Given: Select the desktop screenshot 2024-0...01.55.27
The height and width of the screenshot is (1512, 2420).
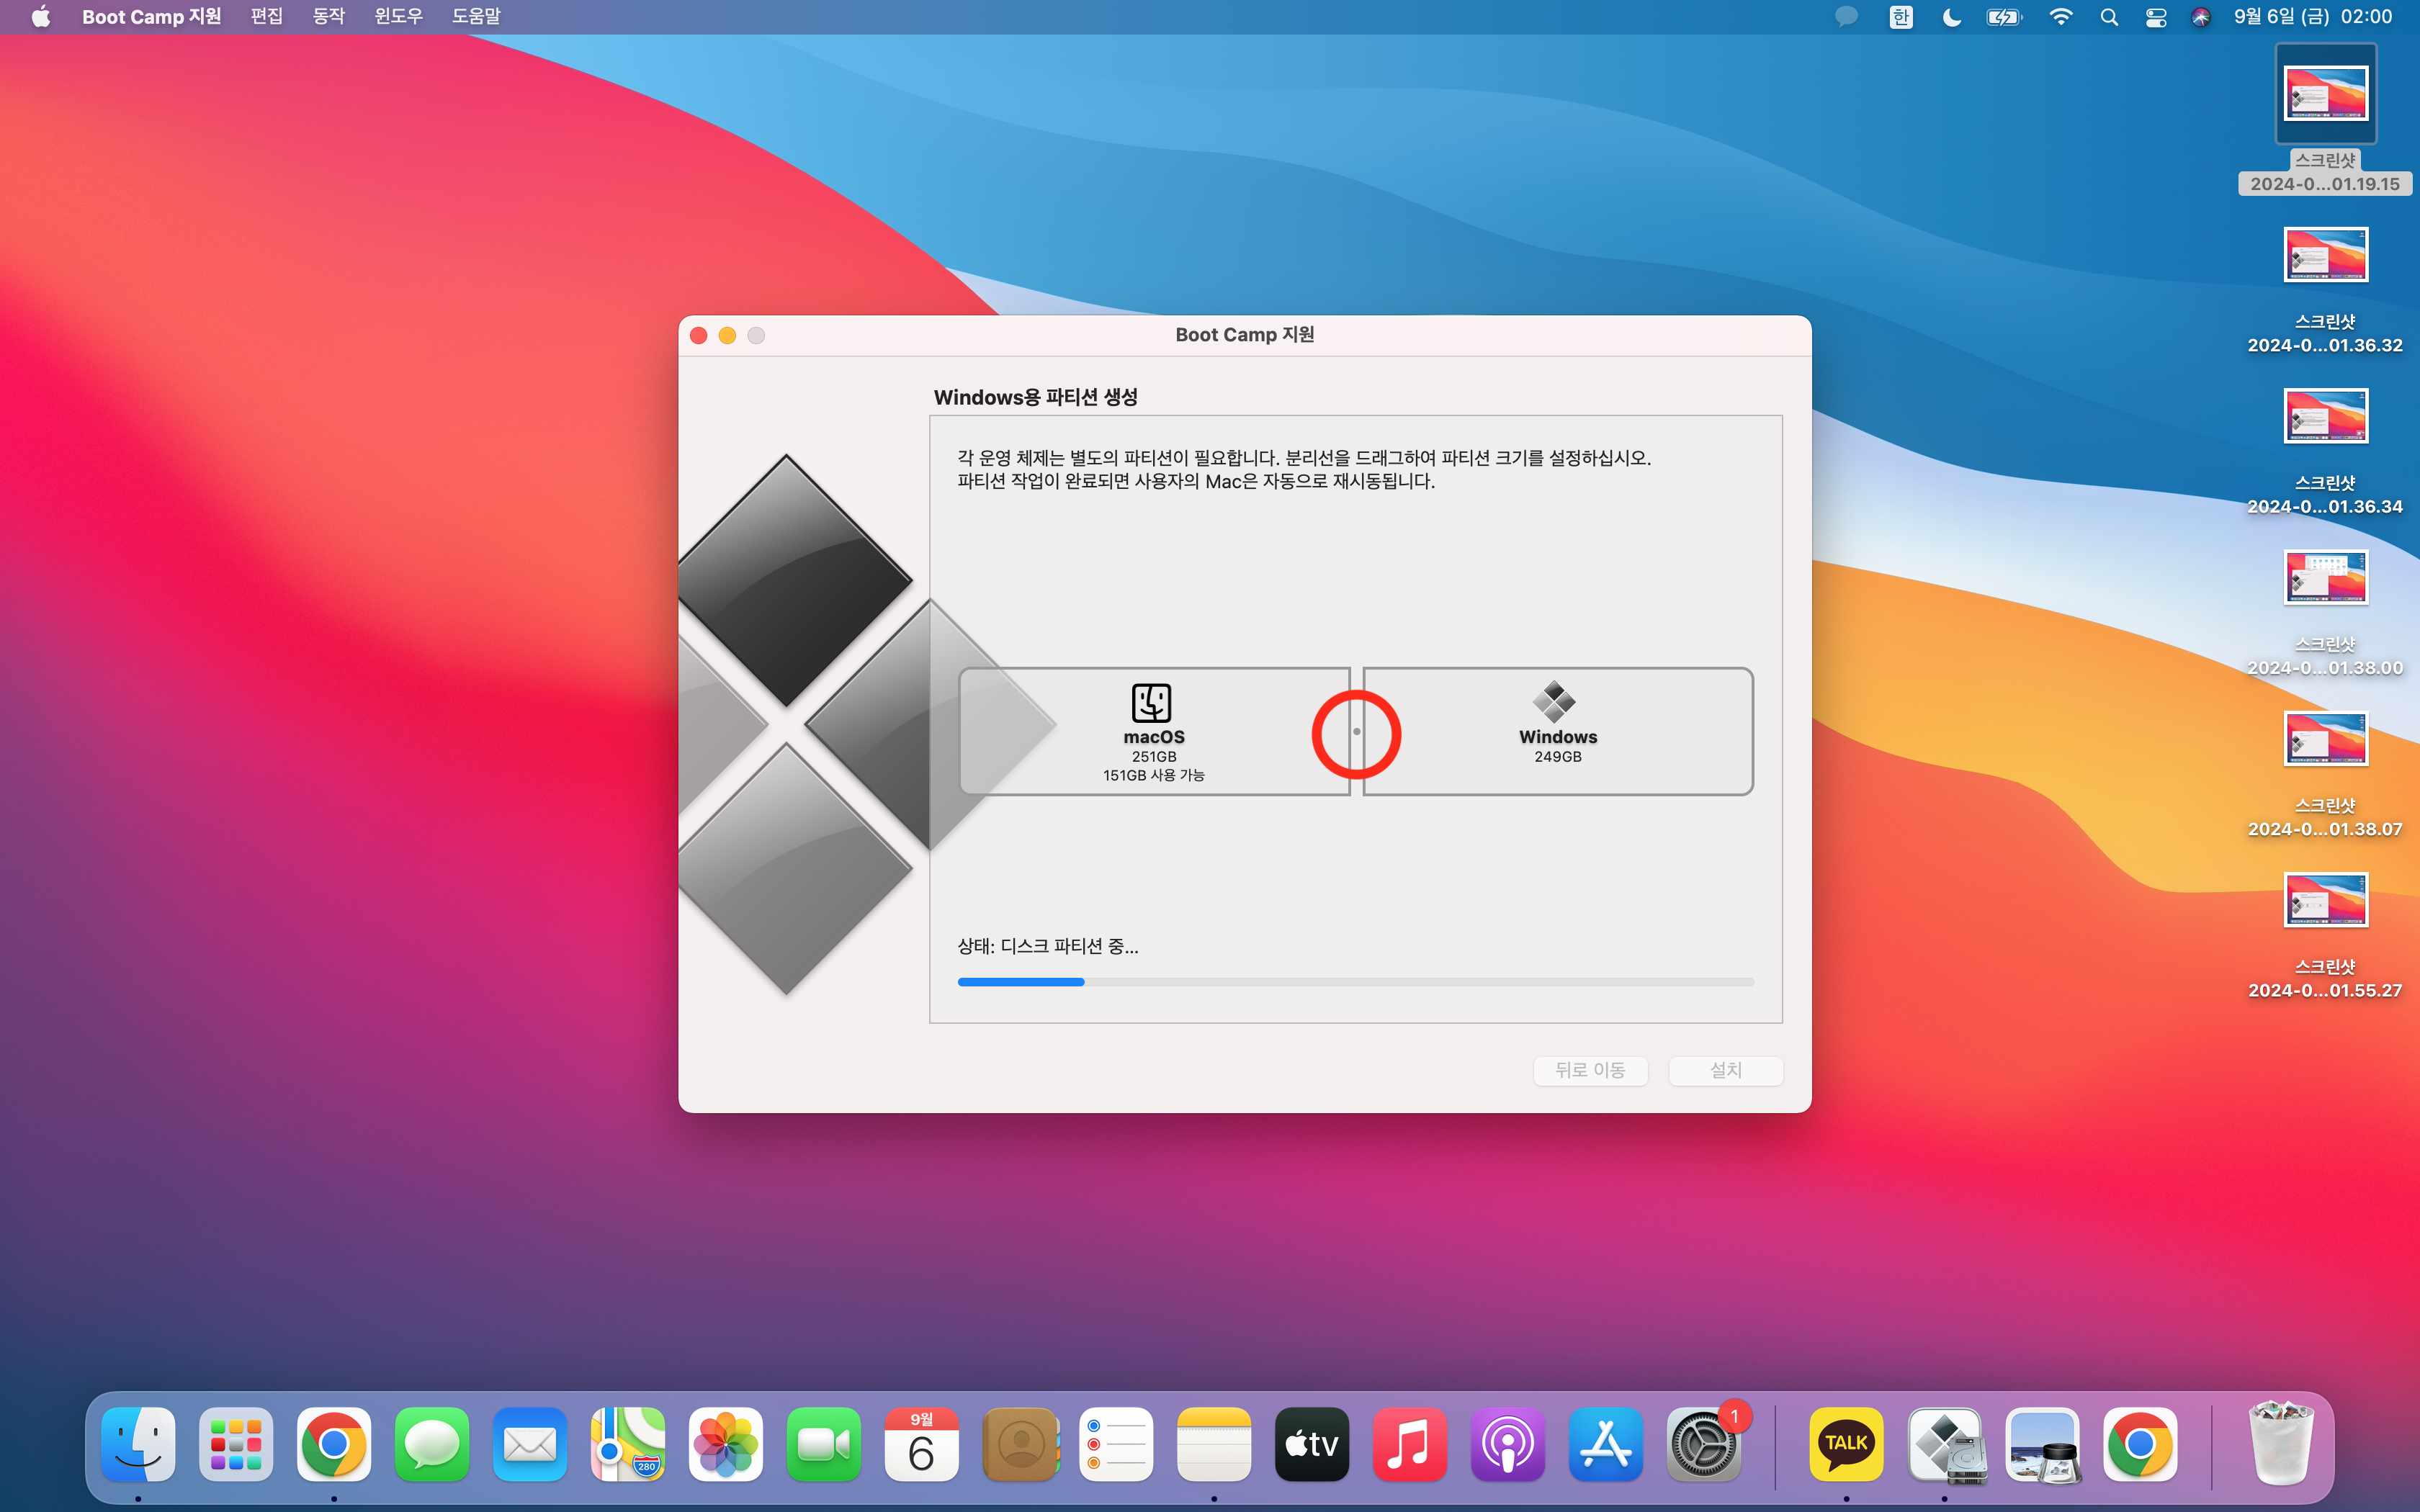Looking at the screenshot, I should (x=2325, y=935).
